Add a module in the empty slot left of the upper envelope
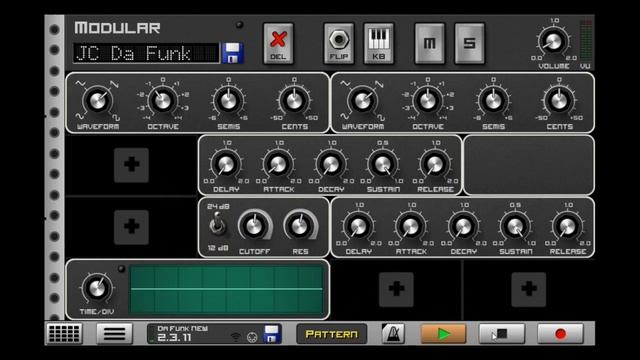The width and height of the screenshot is (640, 360). 131,165
